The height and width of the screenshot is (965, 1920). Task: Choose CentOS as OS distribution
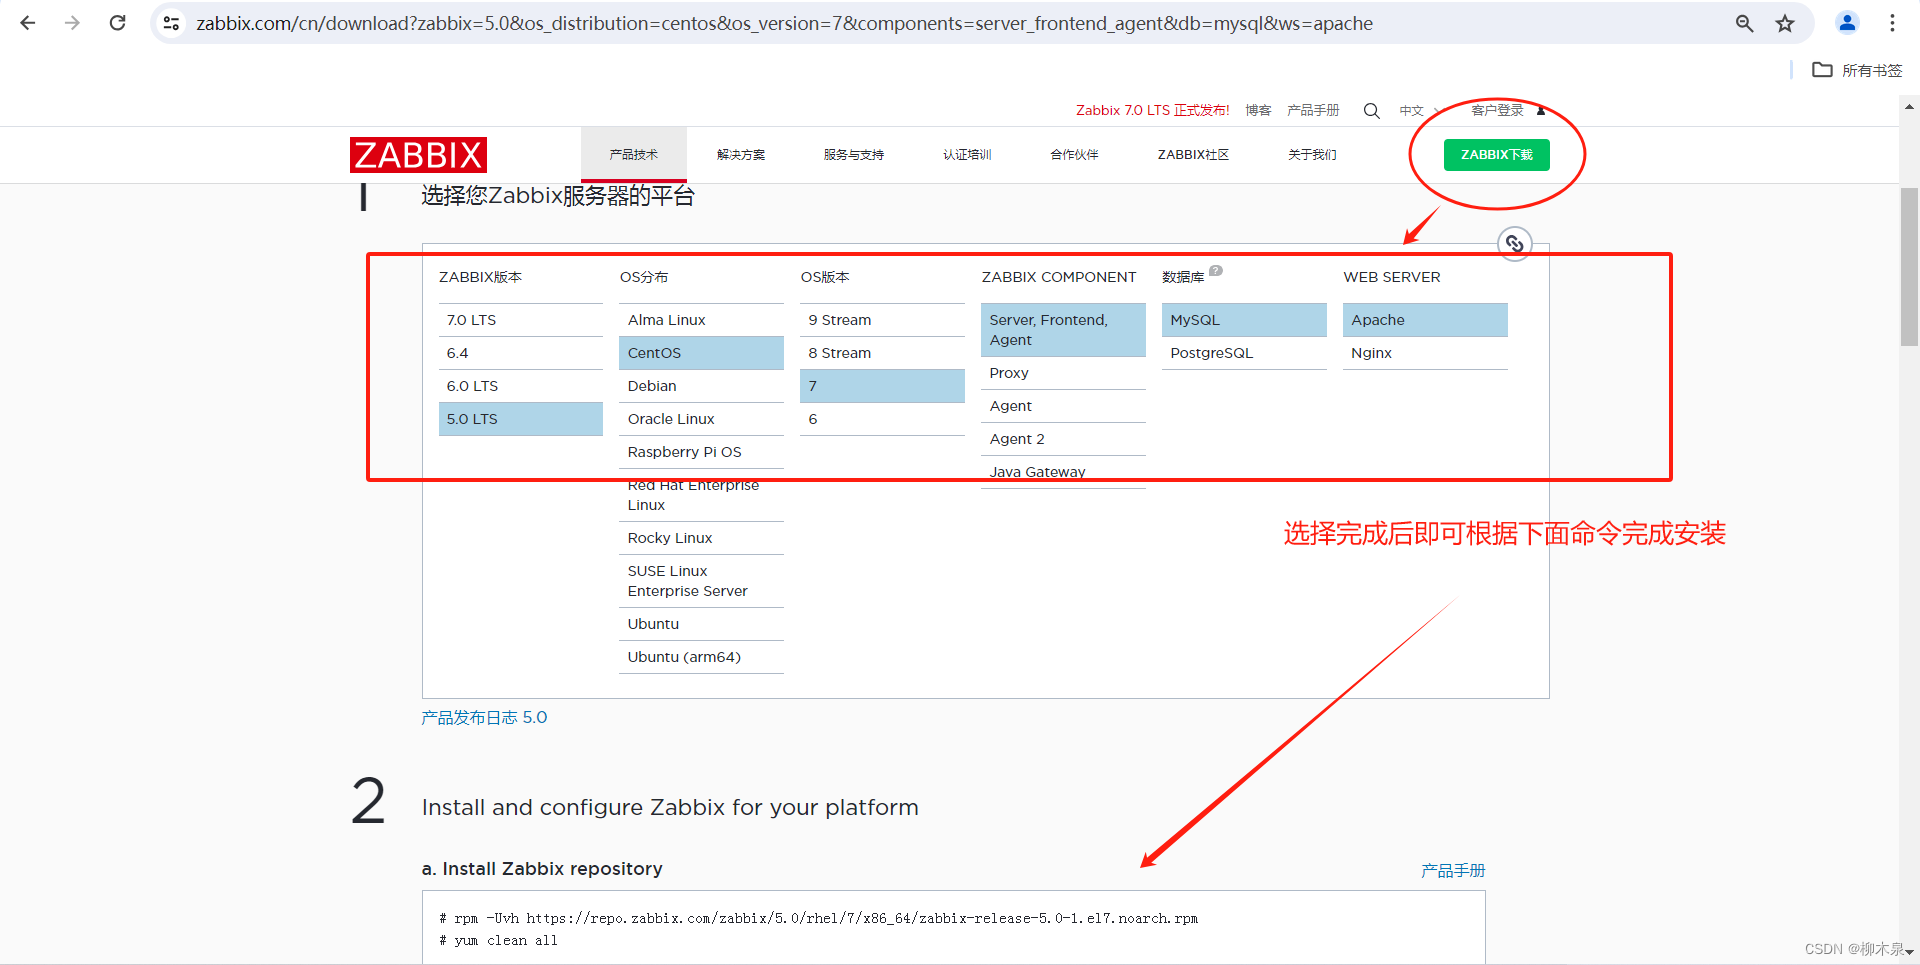coord(702,353)
